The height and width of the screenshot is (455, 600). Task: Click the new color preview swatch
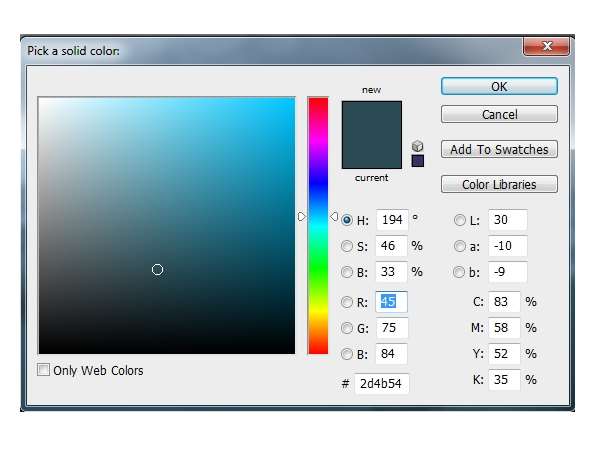(x=372, y=118)
